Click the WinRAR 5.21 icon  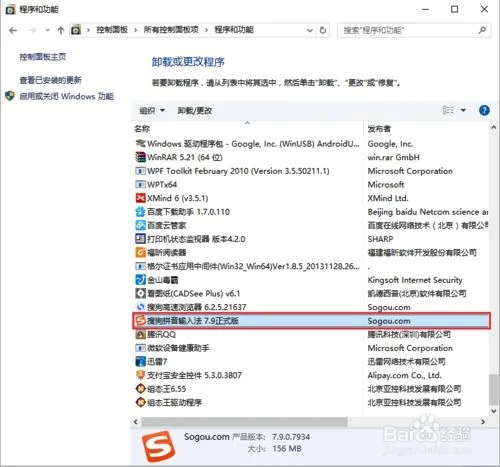click(x=140, y=157)
